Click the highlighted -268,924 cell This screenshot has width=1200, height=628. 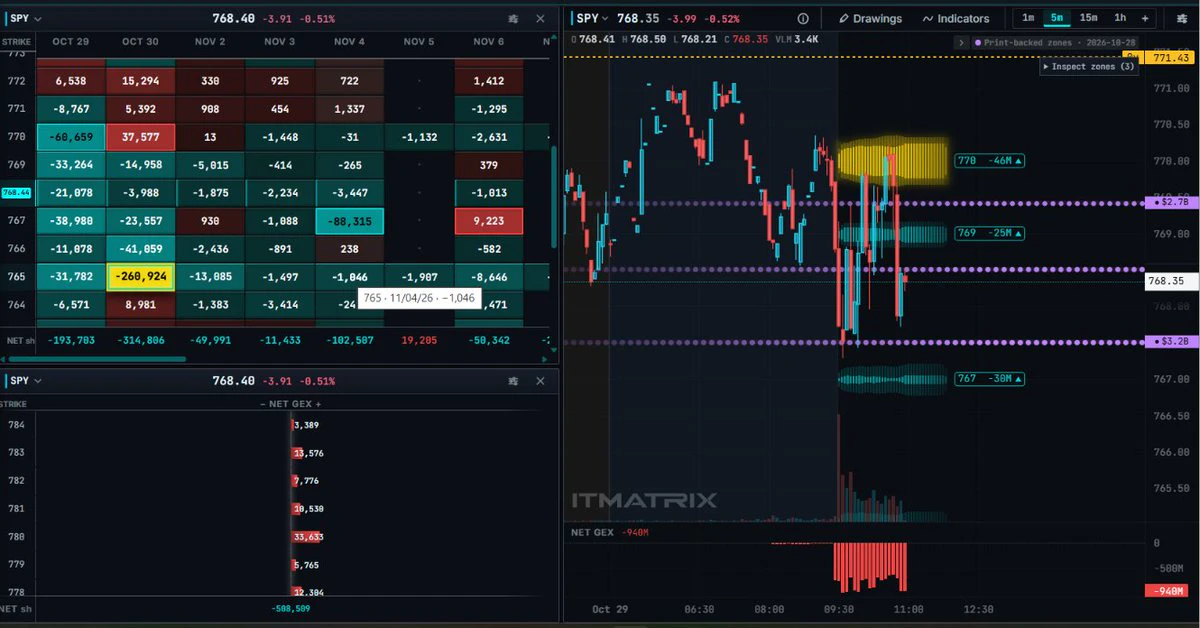click(140, 277)
